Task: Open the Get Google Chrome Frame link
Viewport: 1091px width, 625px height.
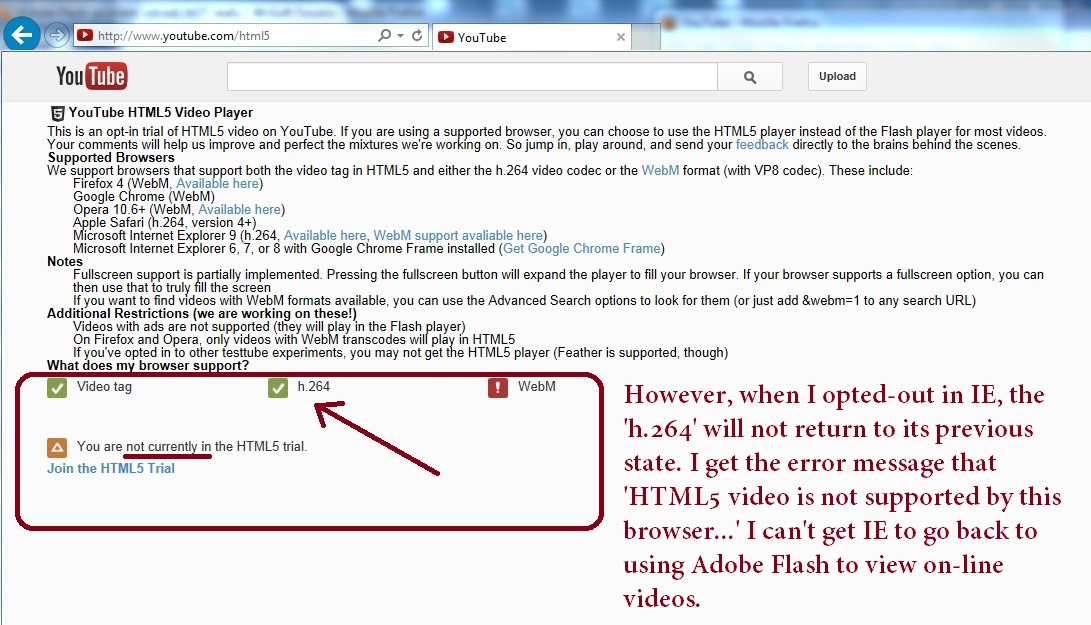Action: pos(582,249)
